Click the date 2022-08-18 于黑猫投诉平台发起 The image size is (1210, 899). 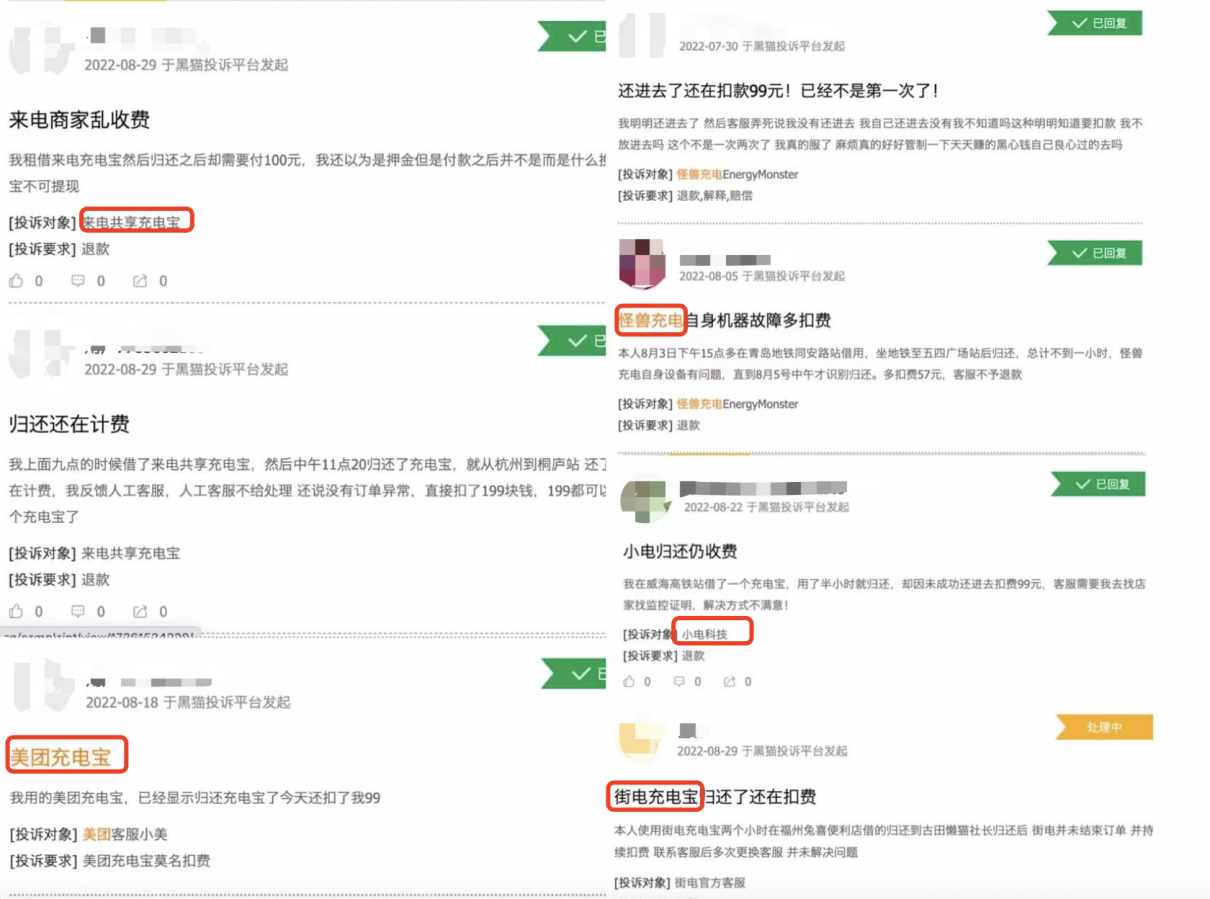188,703
